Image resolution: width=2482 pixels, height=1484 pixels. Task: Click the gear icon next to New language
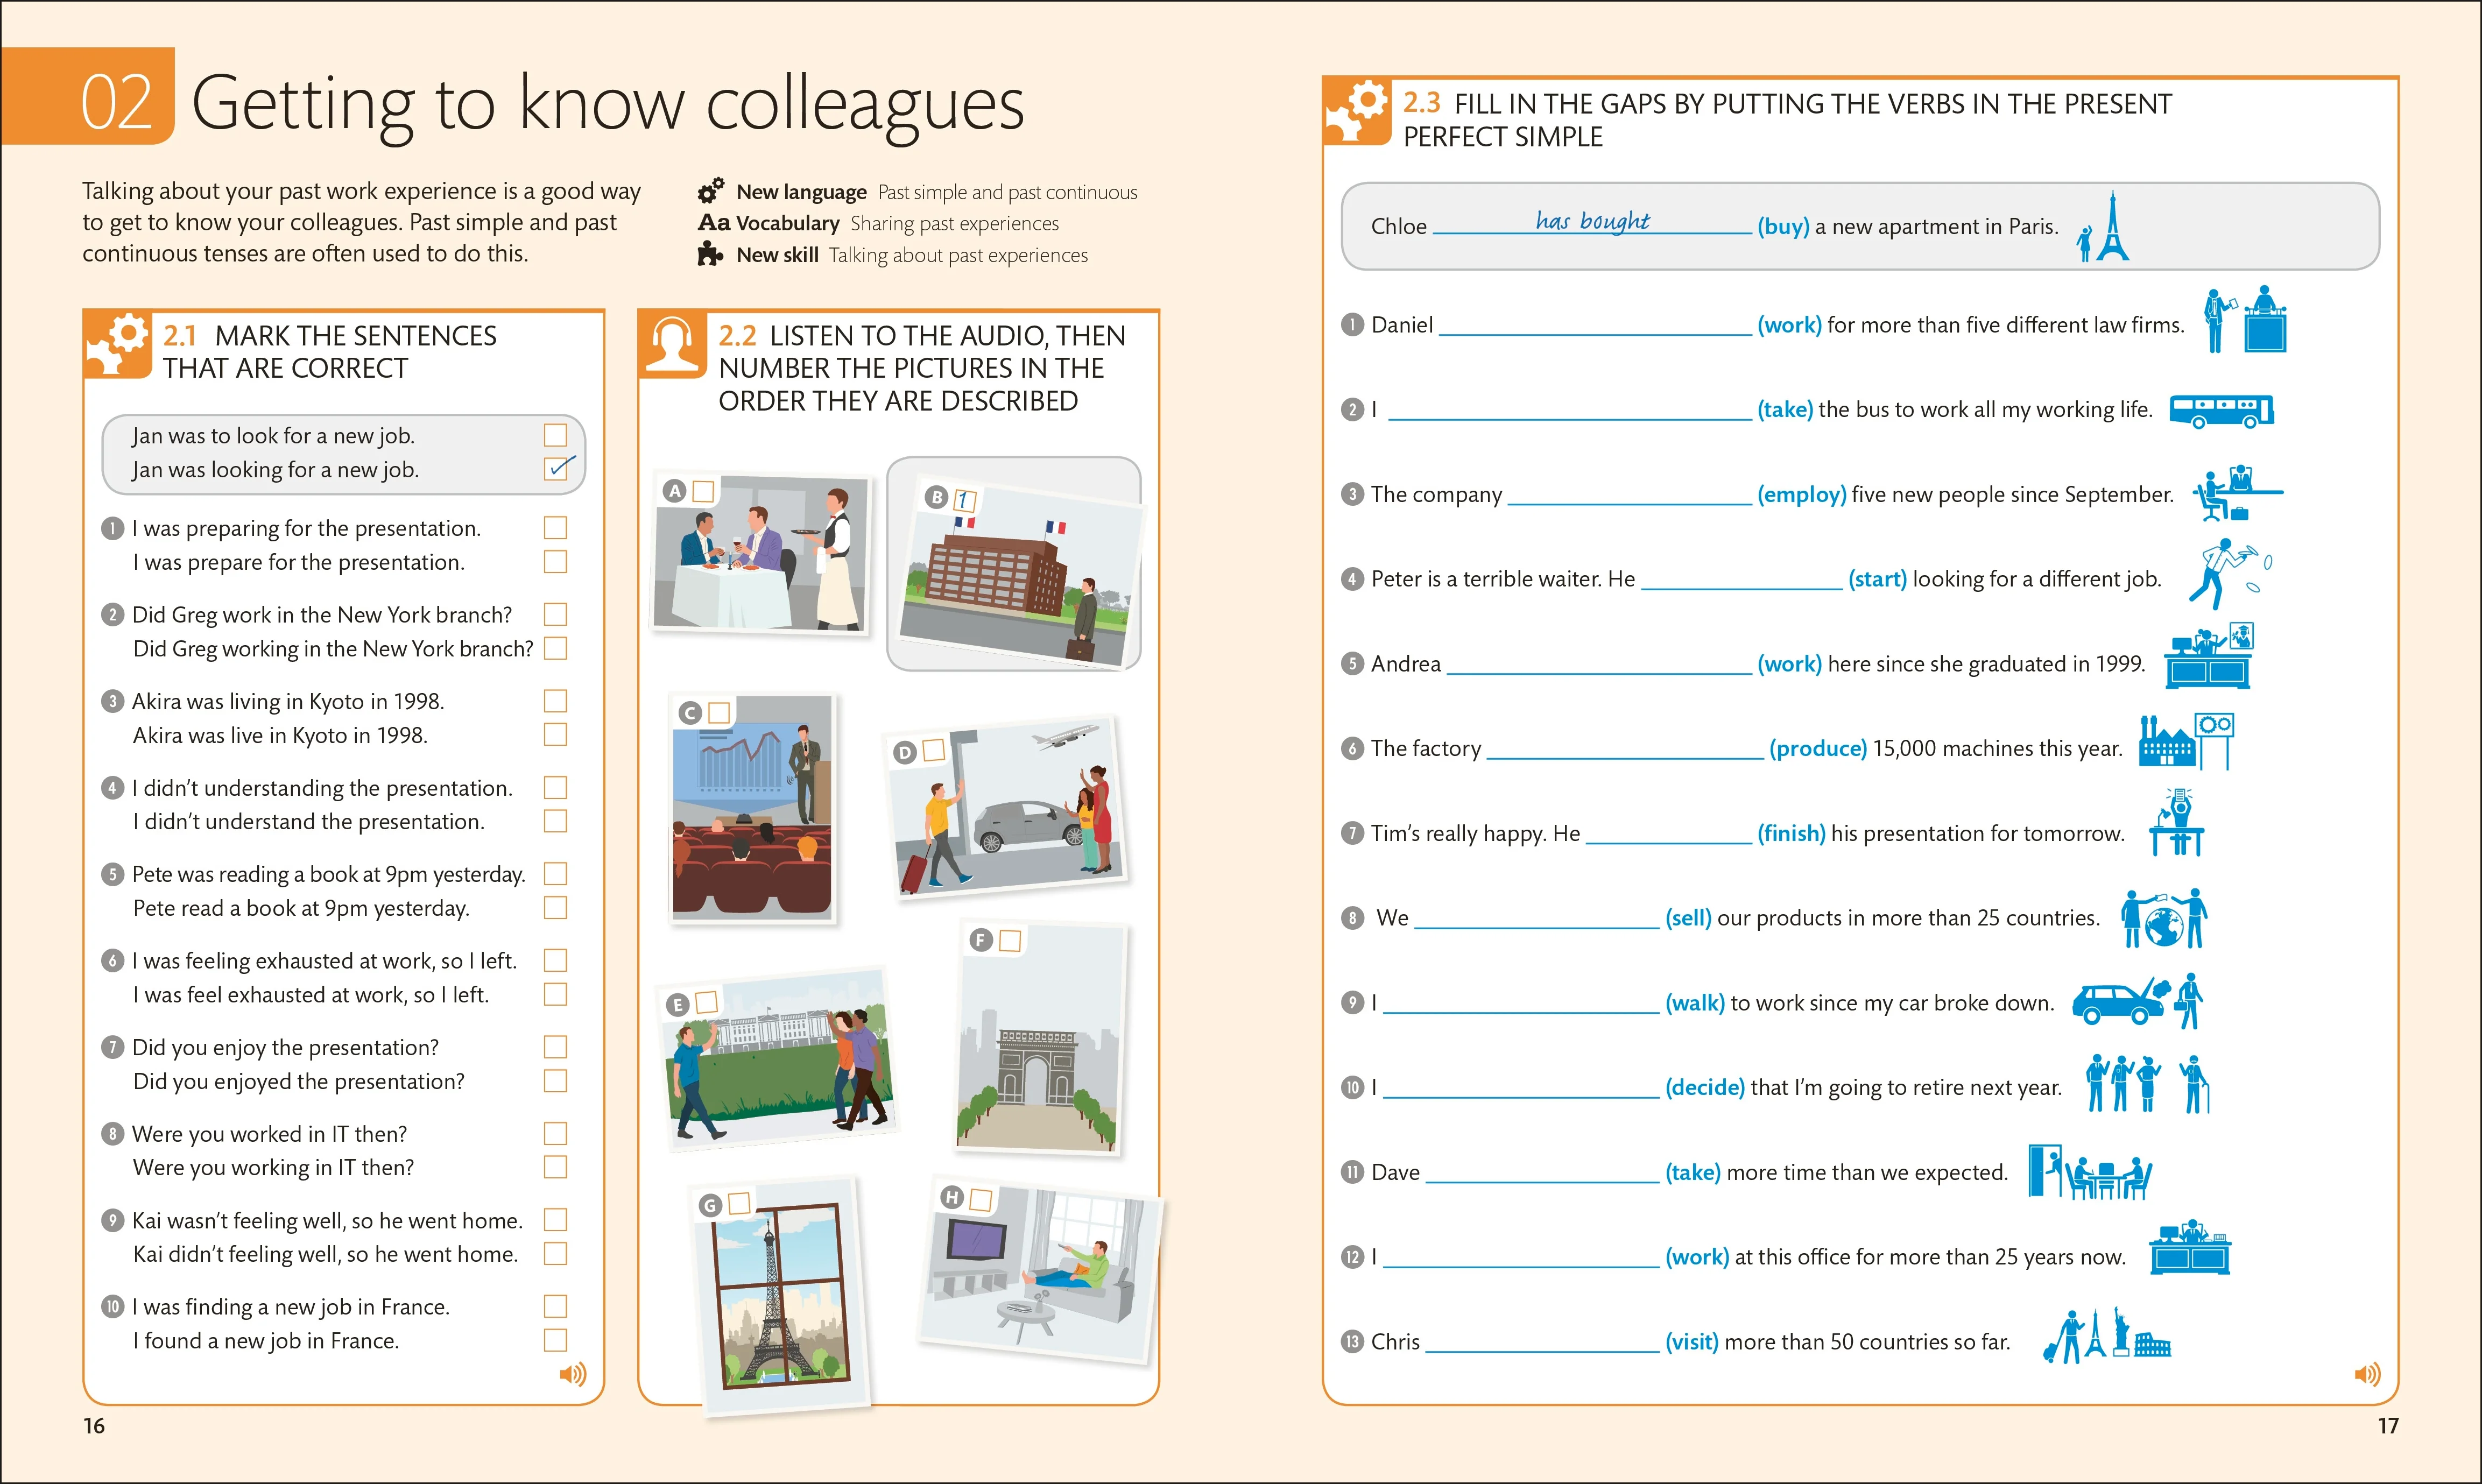[711, 191]
